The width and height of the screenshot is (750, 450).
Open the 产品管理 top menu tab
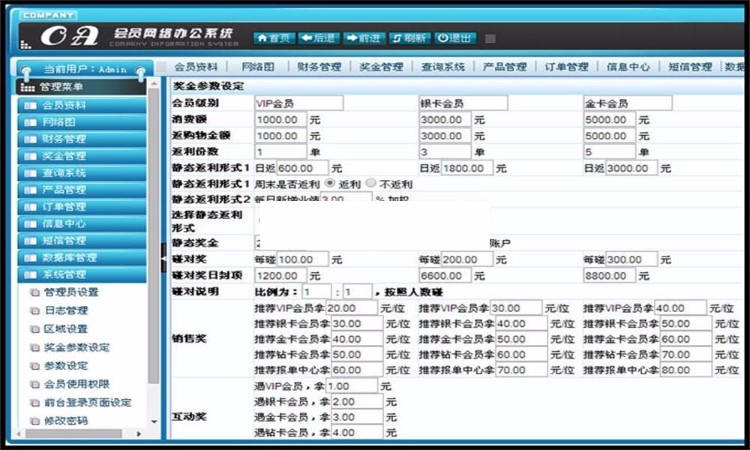(505, 66)
